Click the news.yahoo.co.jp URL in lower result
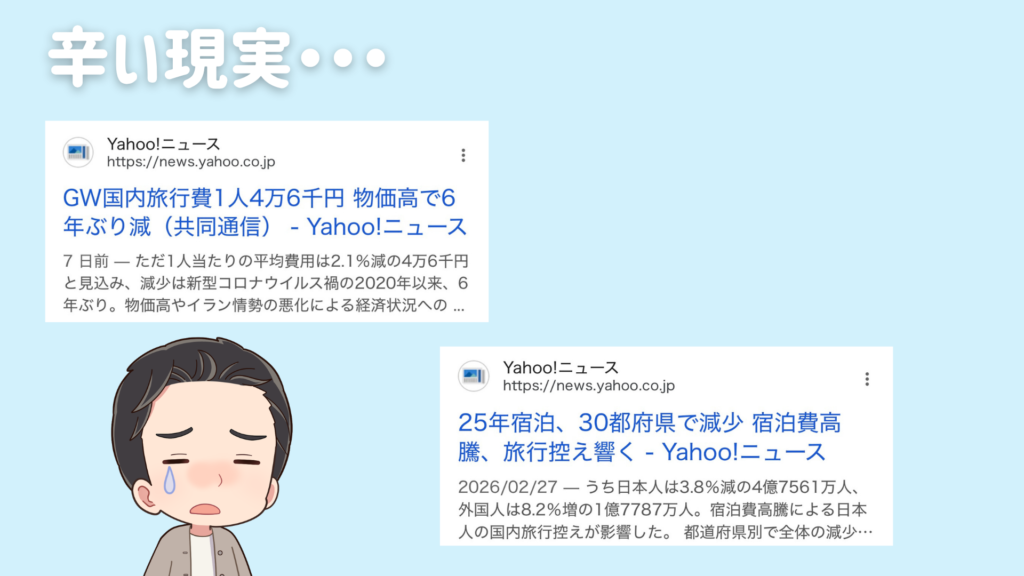 coord(588,385)
